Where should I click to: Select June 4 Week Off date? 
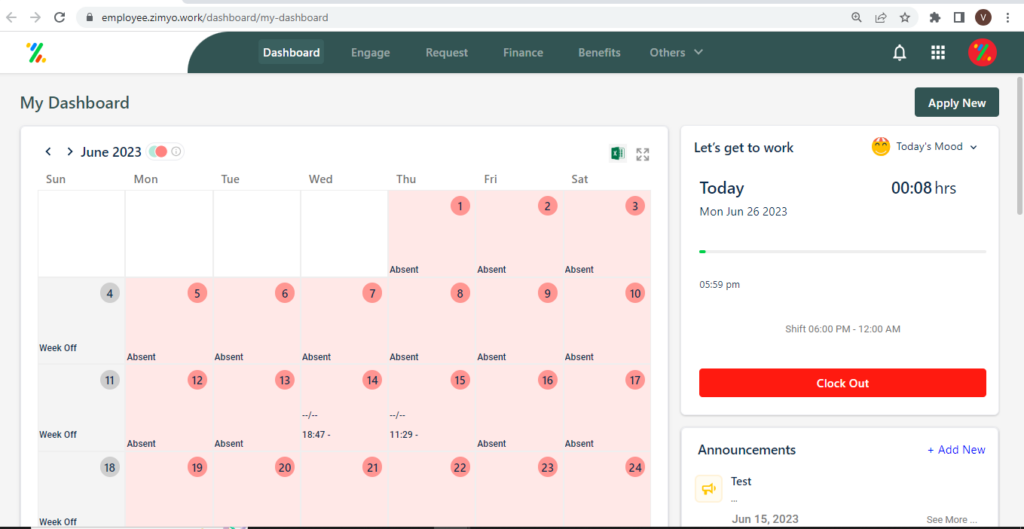(x=110, y=293)
